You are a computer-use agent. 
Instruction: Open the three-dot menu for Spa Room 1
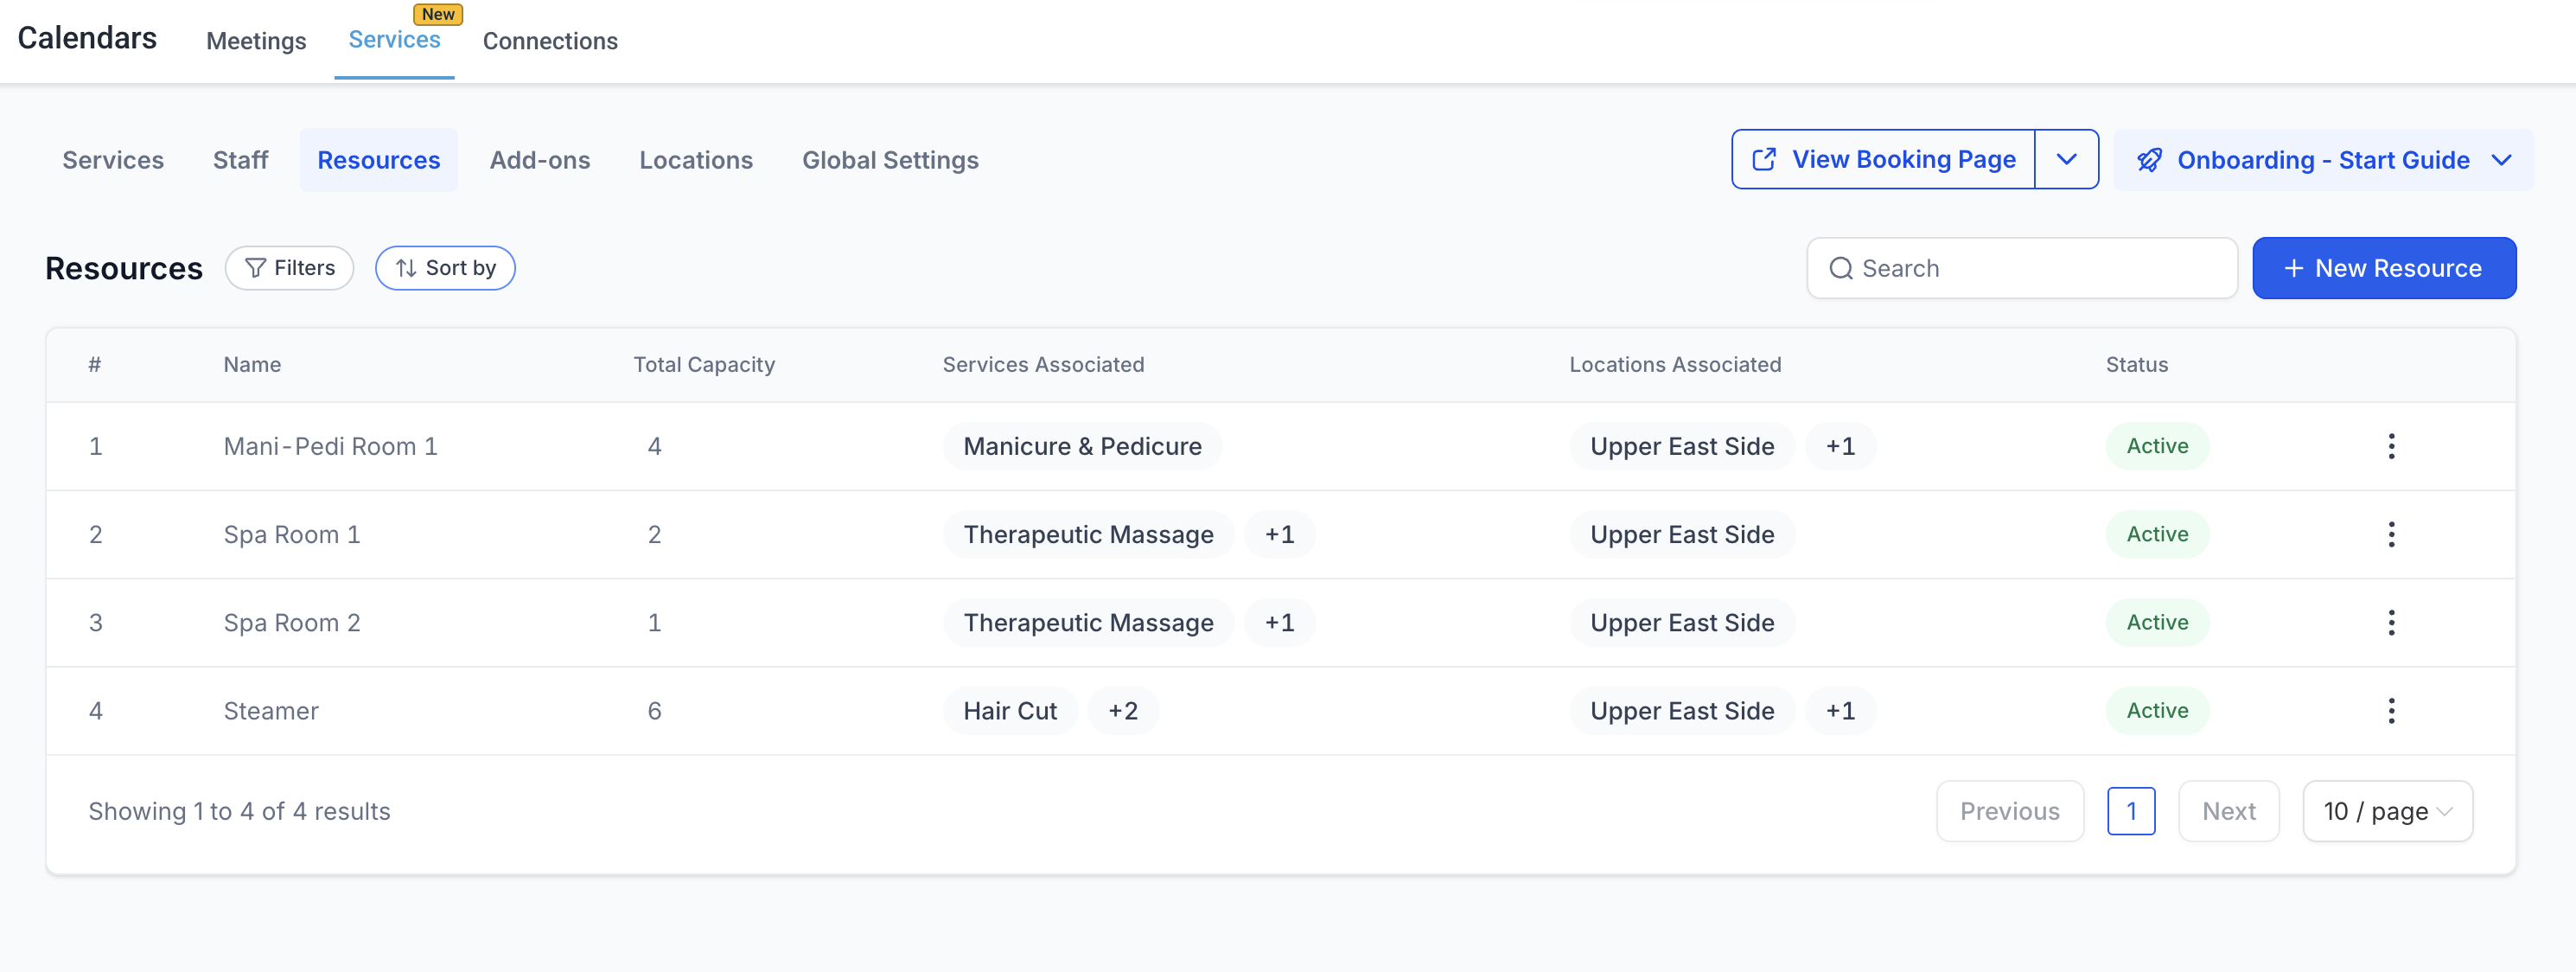(2390, 534)
